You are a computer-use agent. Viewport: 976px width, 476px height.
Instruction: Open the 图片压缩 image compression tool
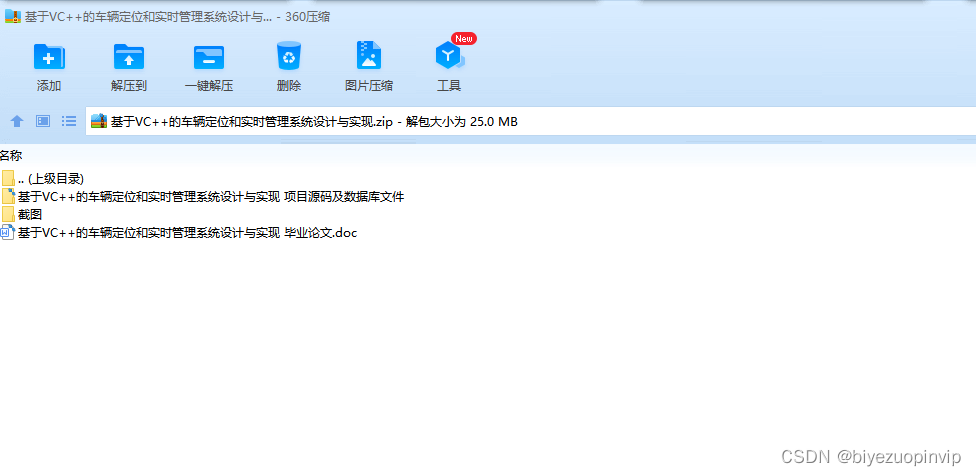(x=368, y=55)
